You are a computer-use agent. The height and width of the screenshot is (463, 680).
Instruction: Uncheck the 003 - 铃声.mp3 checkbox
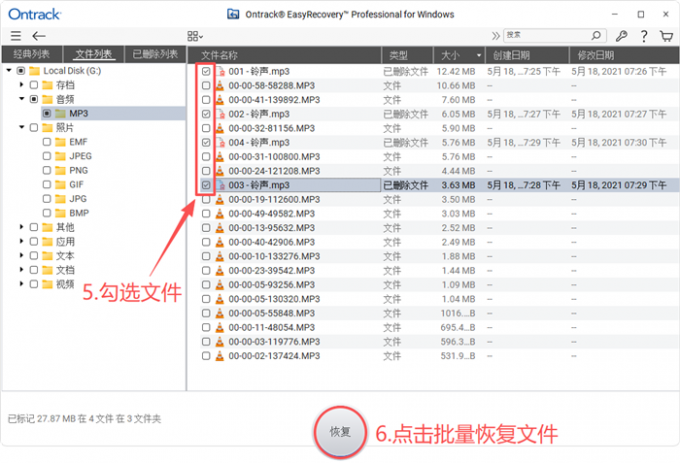point(206,185)
